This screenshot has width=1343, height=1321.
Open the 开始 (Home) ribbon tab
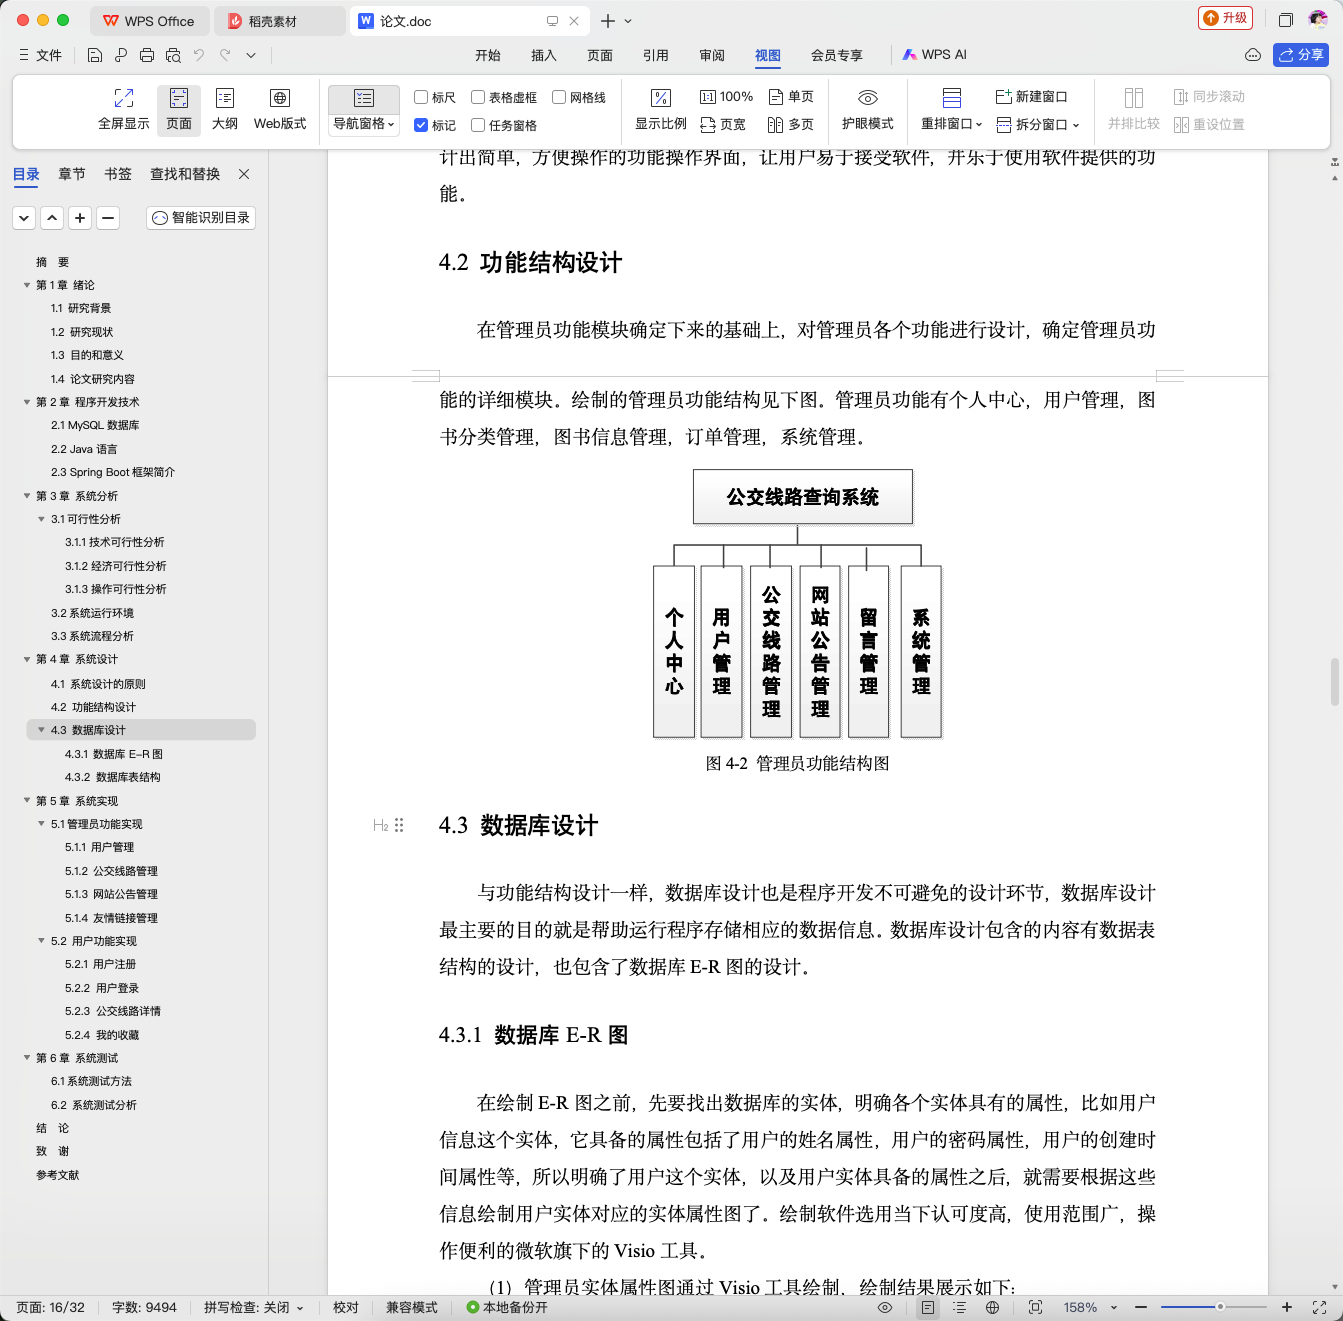coord(488,55)
